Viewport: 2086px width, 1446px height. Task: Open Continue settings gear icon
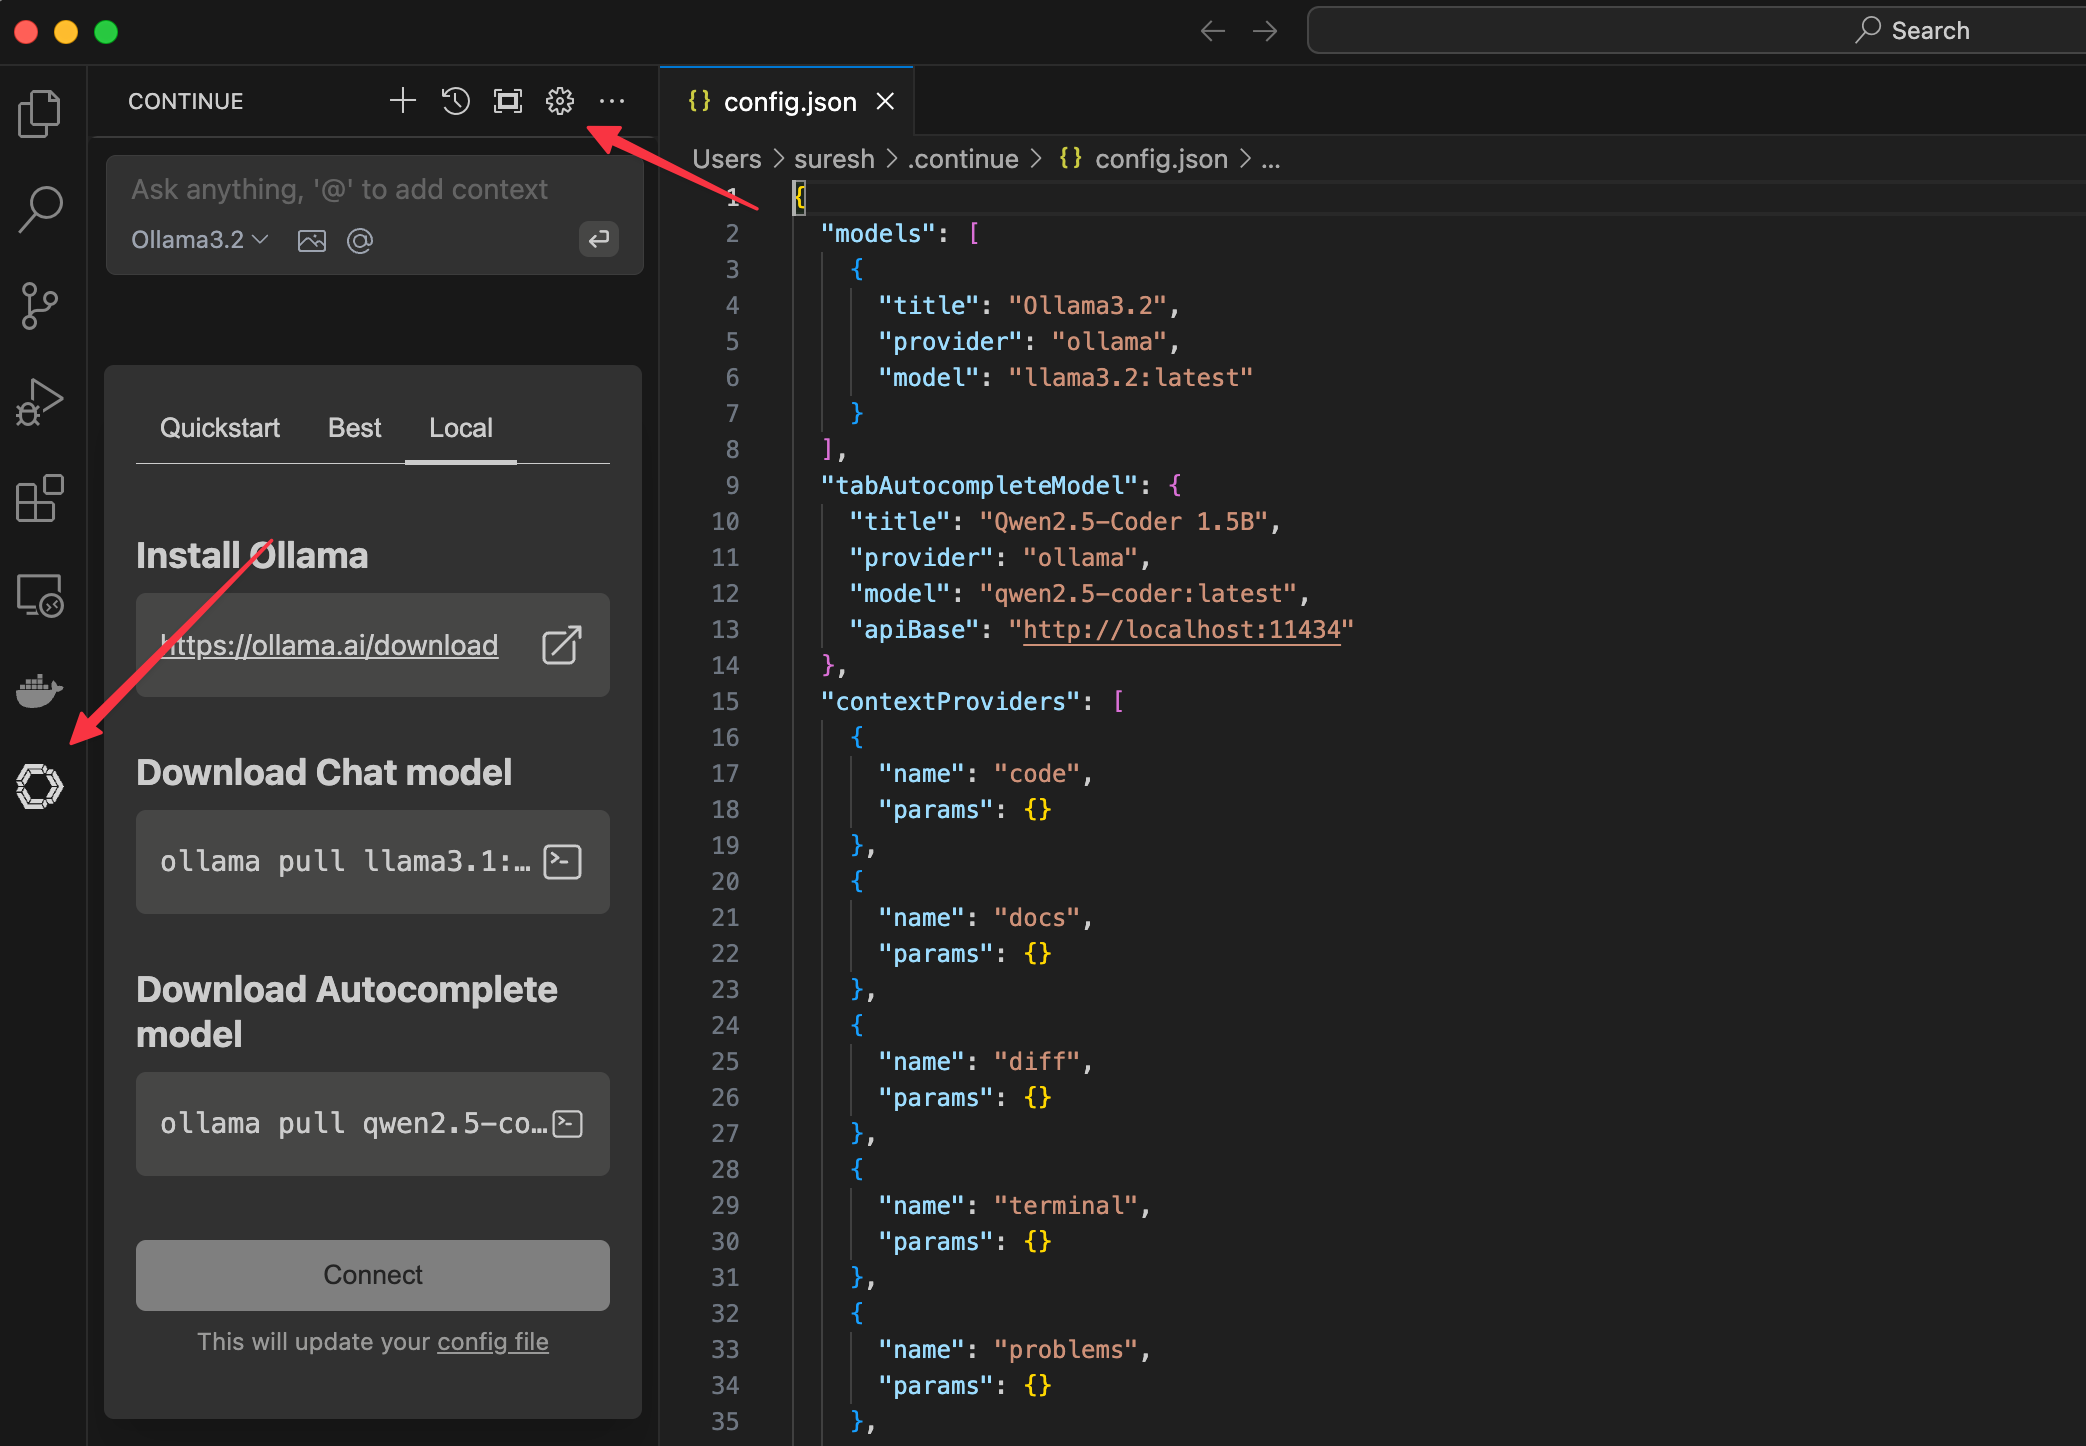pyautogui.click(x=559, y=100)
